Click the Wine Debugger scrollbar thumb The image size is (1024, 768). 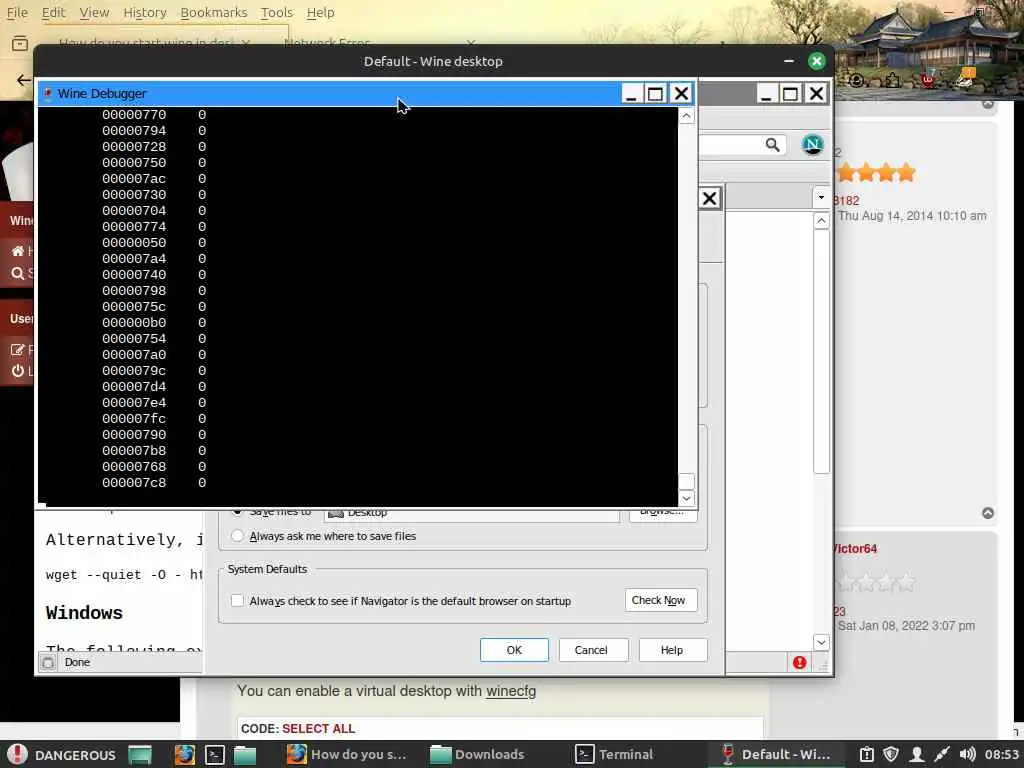(686, 481)
